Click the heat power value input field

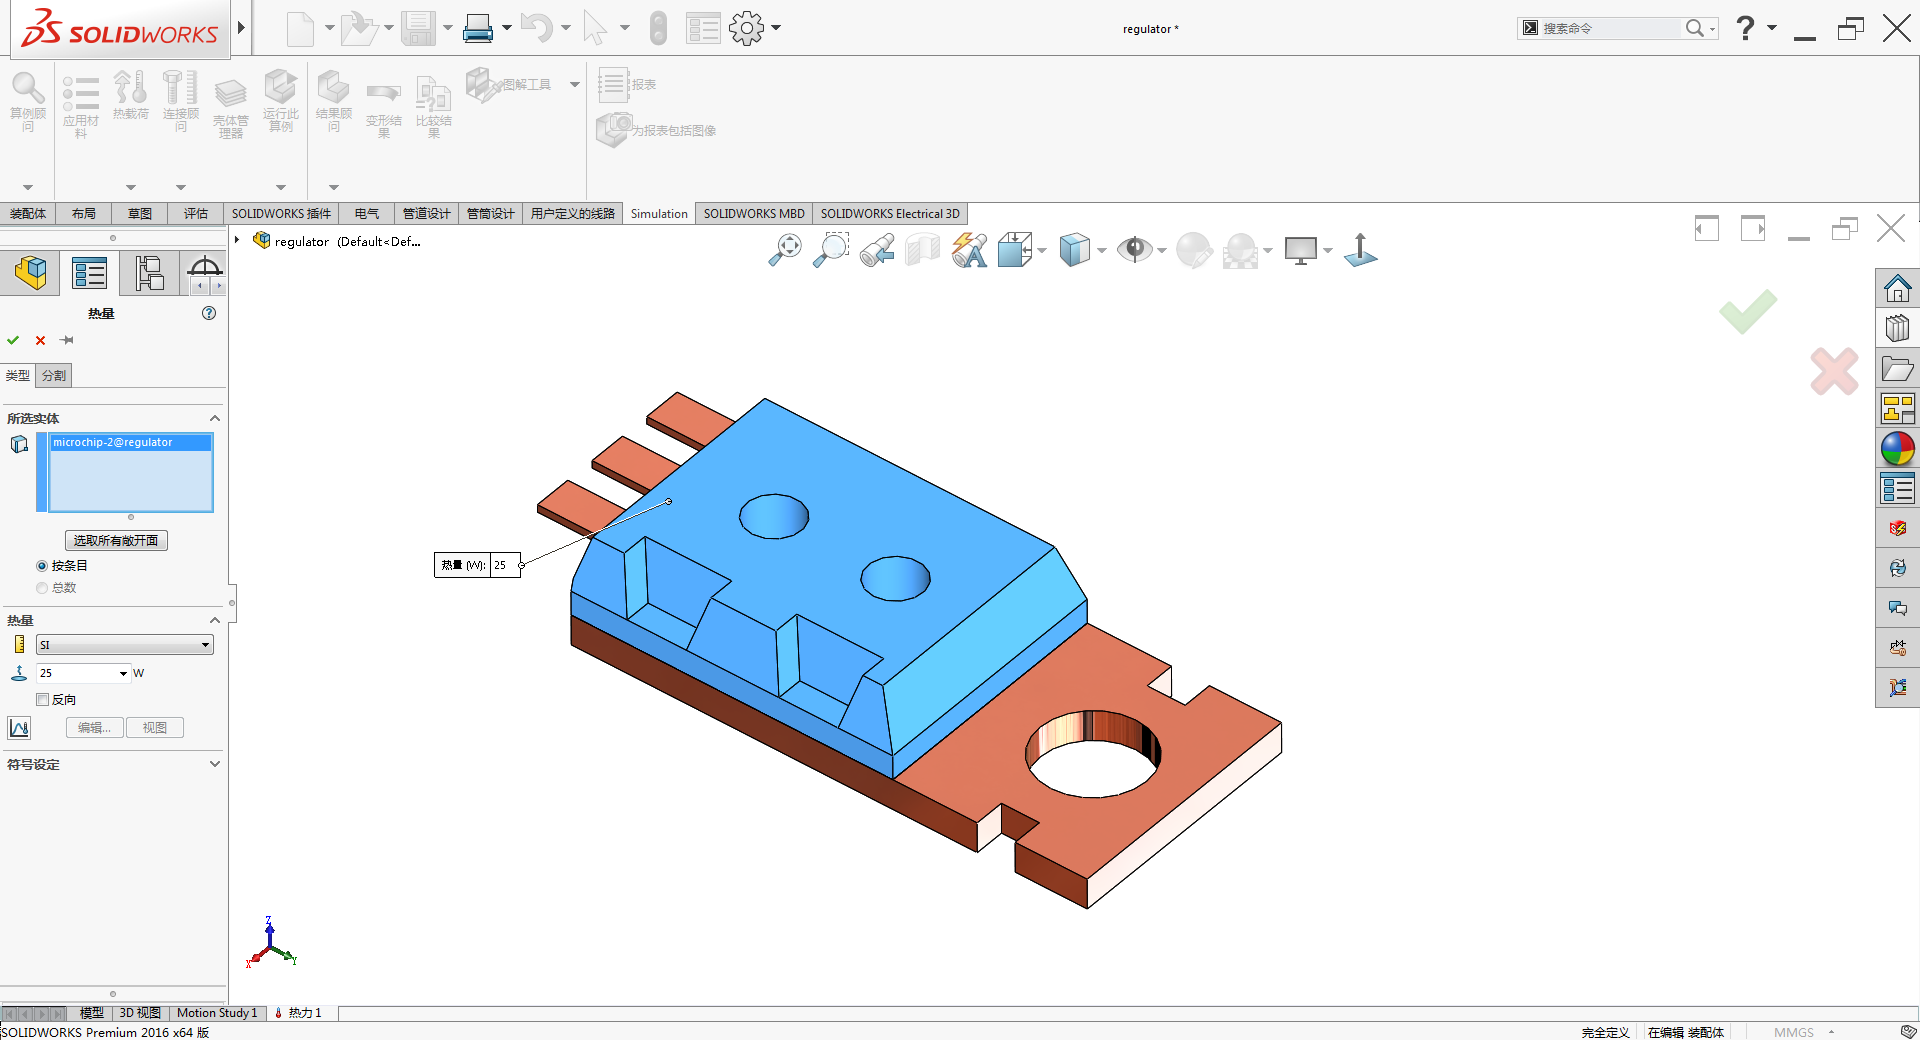pos(77,673)
